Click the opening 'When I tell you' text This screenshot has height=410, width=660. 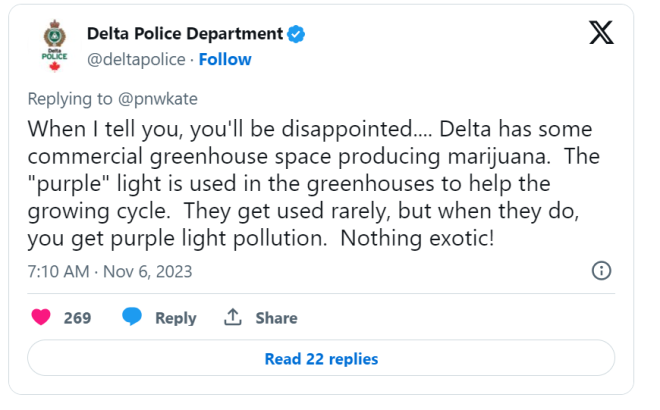point(95,131)
